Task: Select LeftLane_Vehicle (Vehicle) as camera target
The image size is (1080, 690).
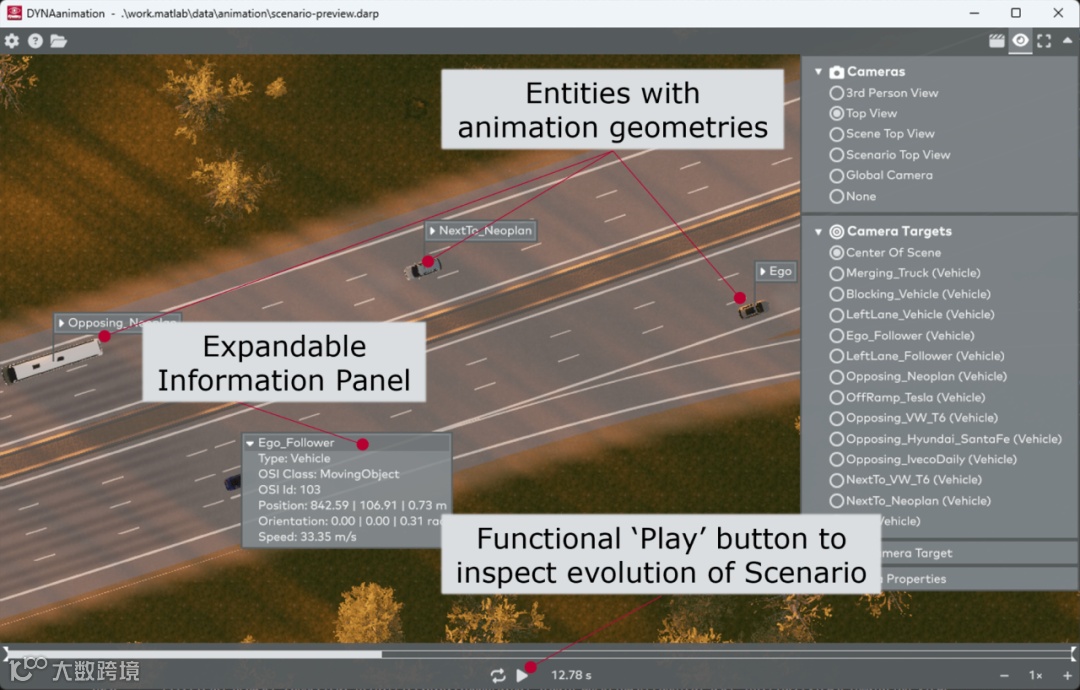Action: point(912,315)
